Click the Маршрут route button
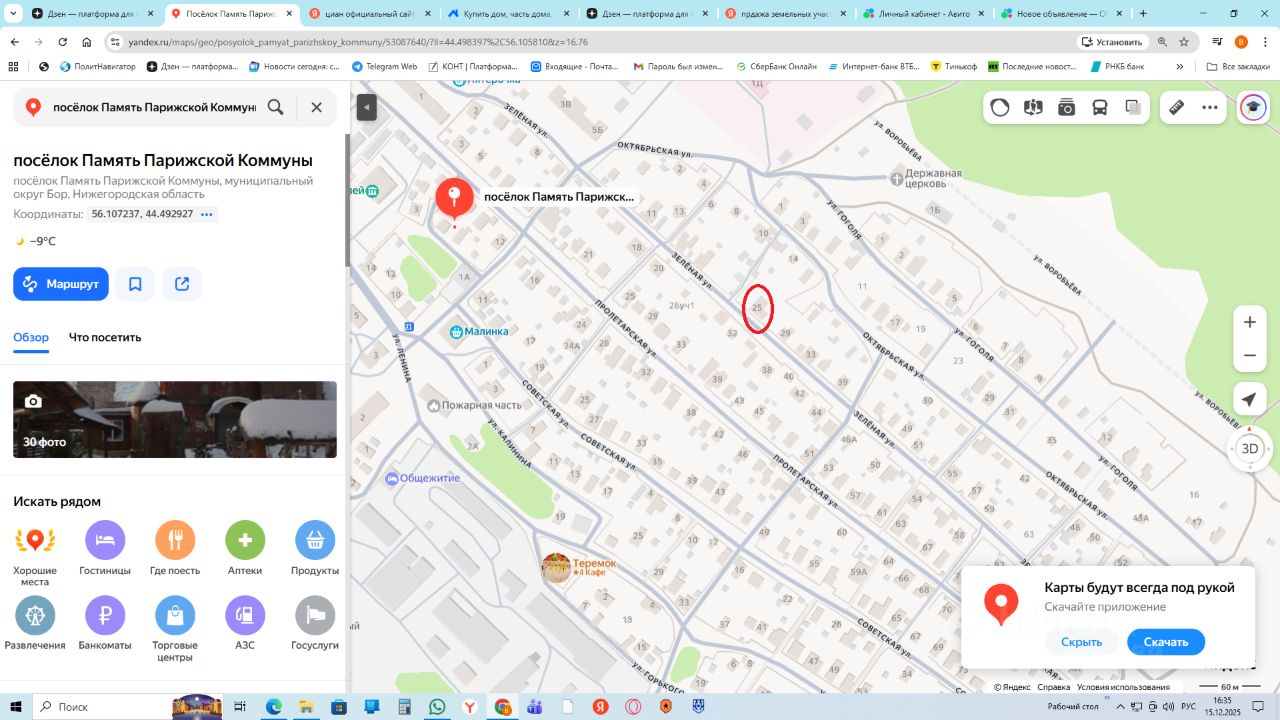This screenshot has width=1280, height=720. pos(61,284)
